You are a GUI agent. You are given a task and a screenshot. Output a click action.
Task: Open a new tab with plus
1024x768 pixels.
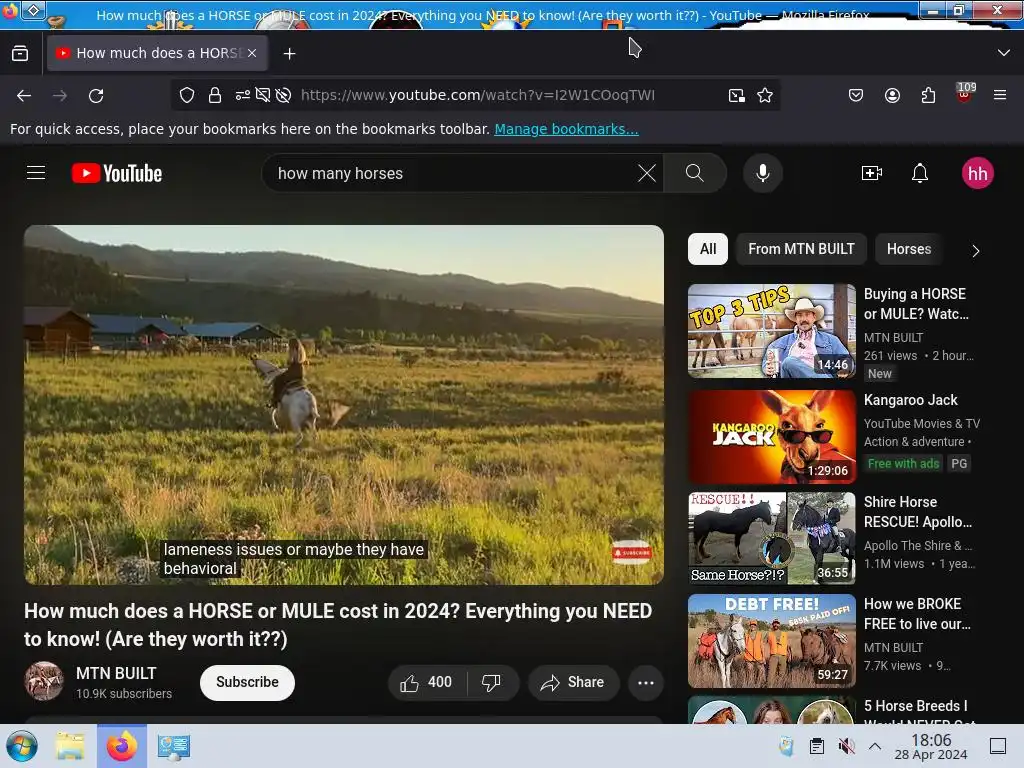(289, 54)
